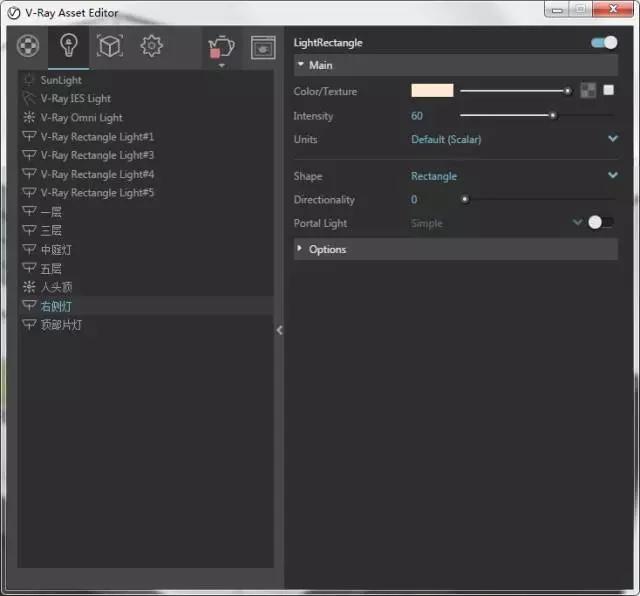
Task: Select the 五层 light
Action: [x=145, y=268]
